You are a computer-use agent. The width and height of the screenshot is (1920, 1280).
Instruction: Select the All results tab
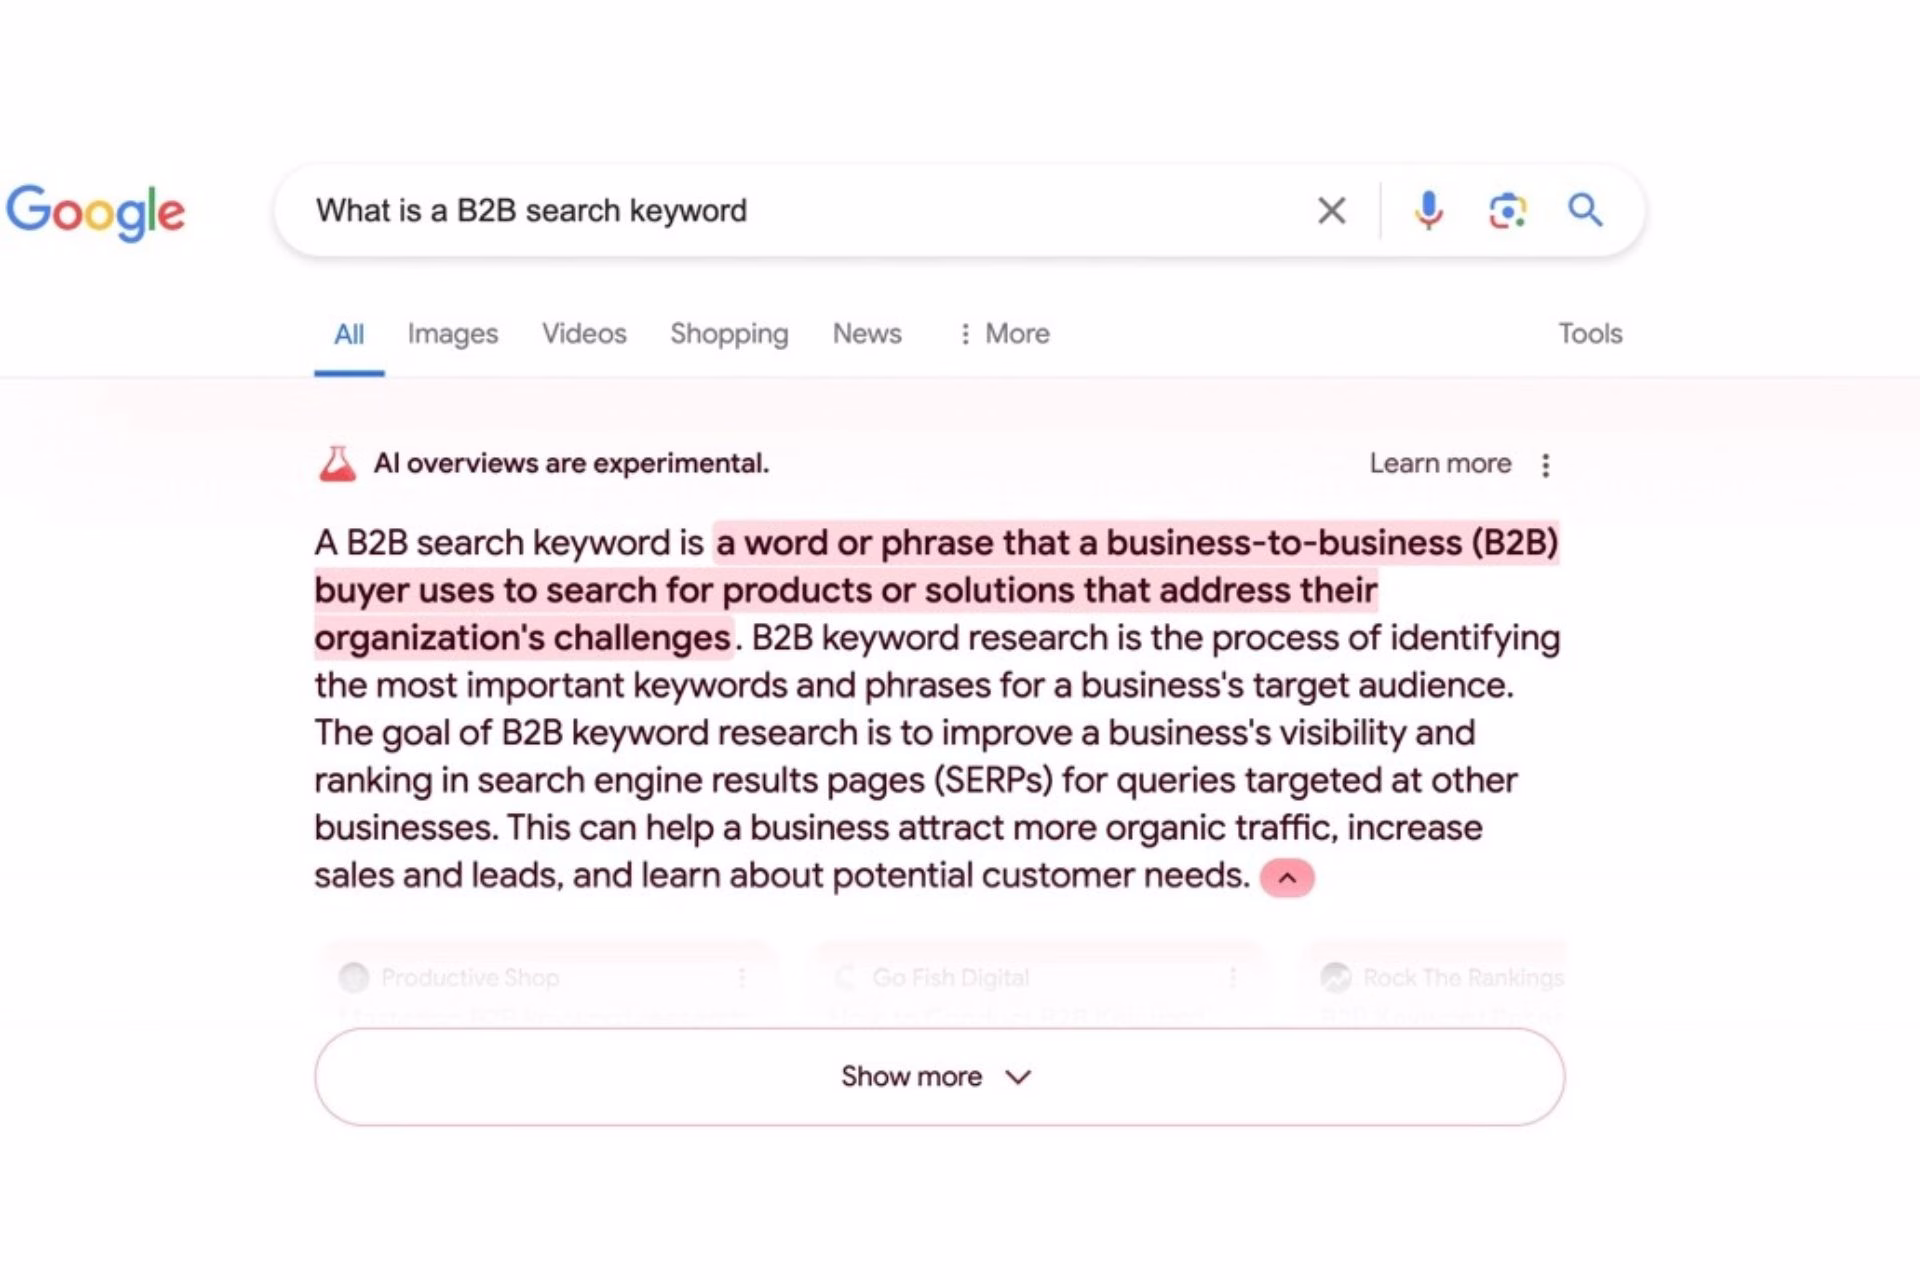349,334
